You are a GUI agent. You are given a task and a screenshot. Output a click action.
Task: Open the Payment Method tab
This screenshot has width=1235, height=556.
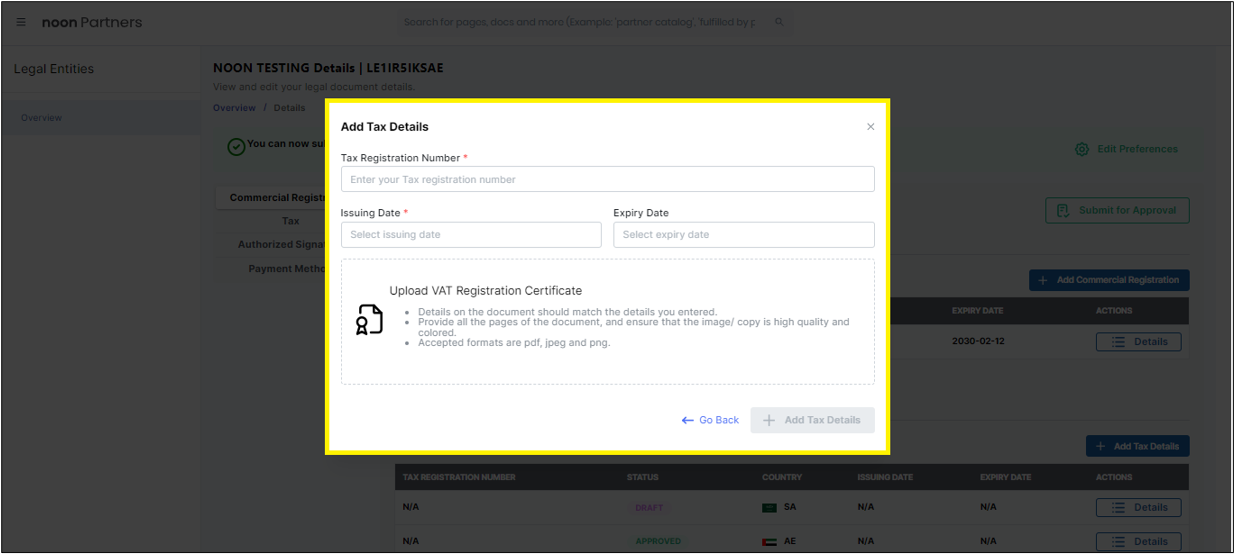[285, 269]
